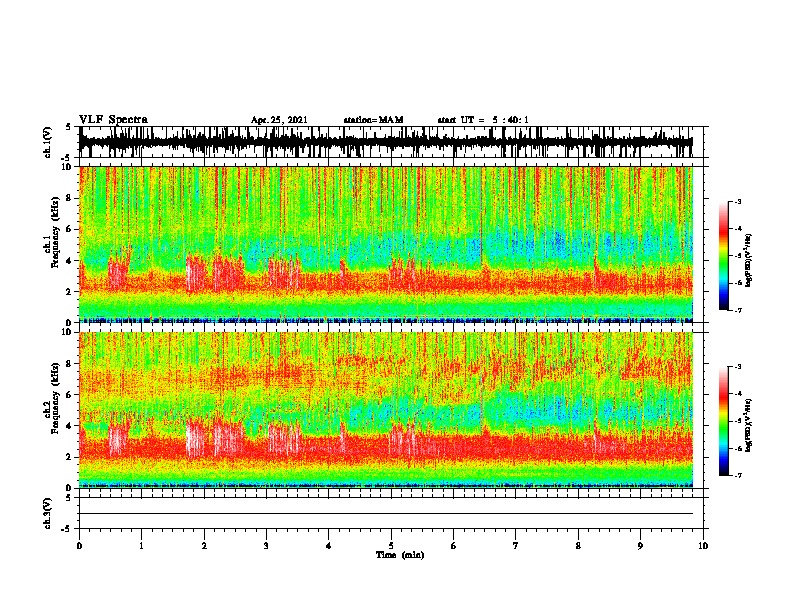Pick the ch.1 spectrogram color scale bar
792x612 pixels.
(x=724, y=256)
